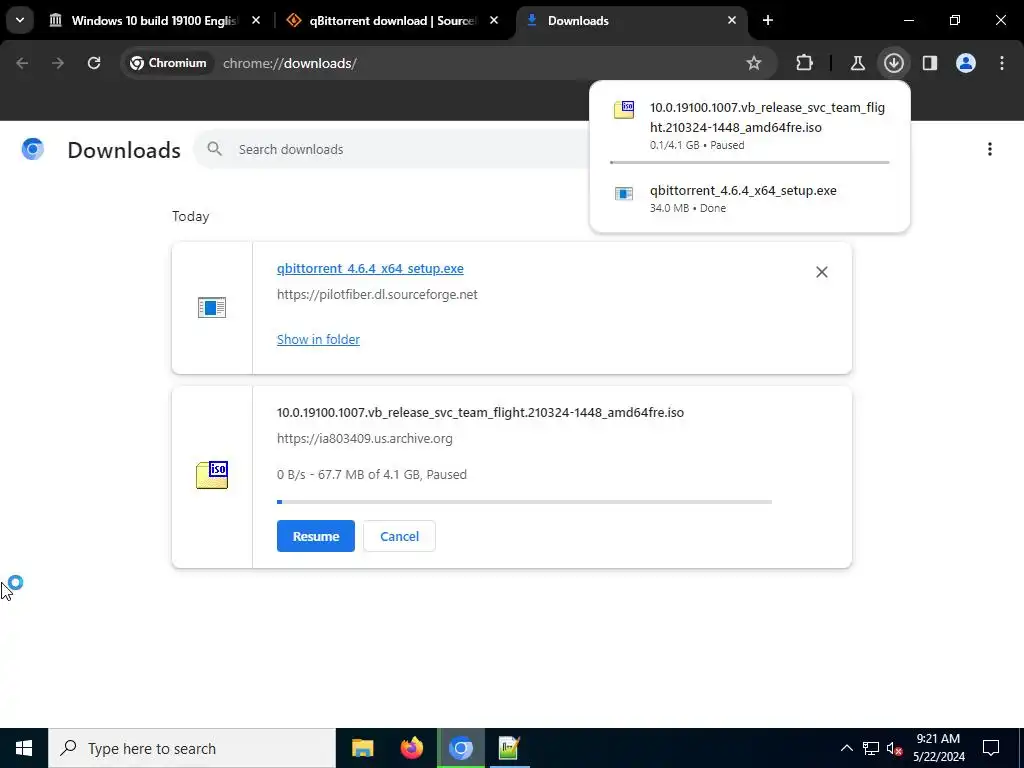Viewport: 1024px width, 768px height.
Task: Open the side panel icon
Action: [x=930, y=63]
